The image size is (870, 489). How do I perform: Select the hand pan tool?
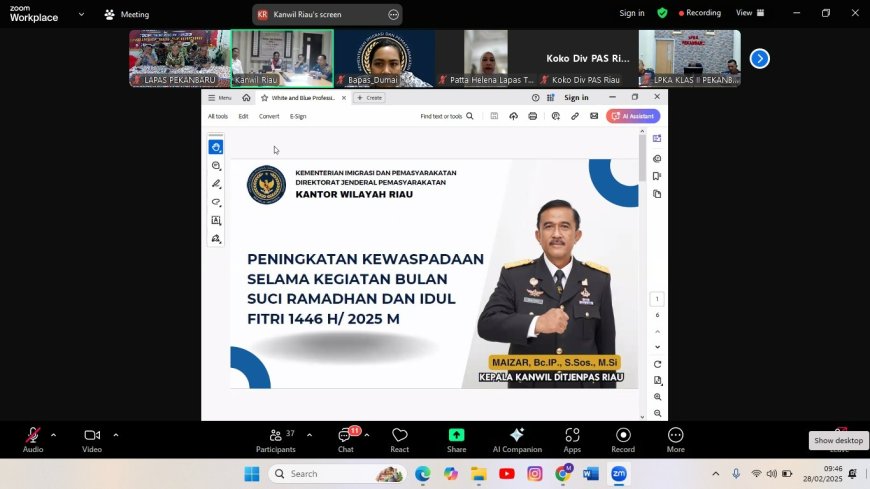[x=216, y=147]
